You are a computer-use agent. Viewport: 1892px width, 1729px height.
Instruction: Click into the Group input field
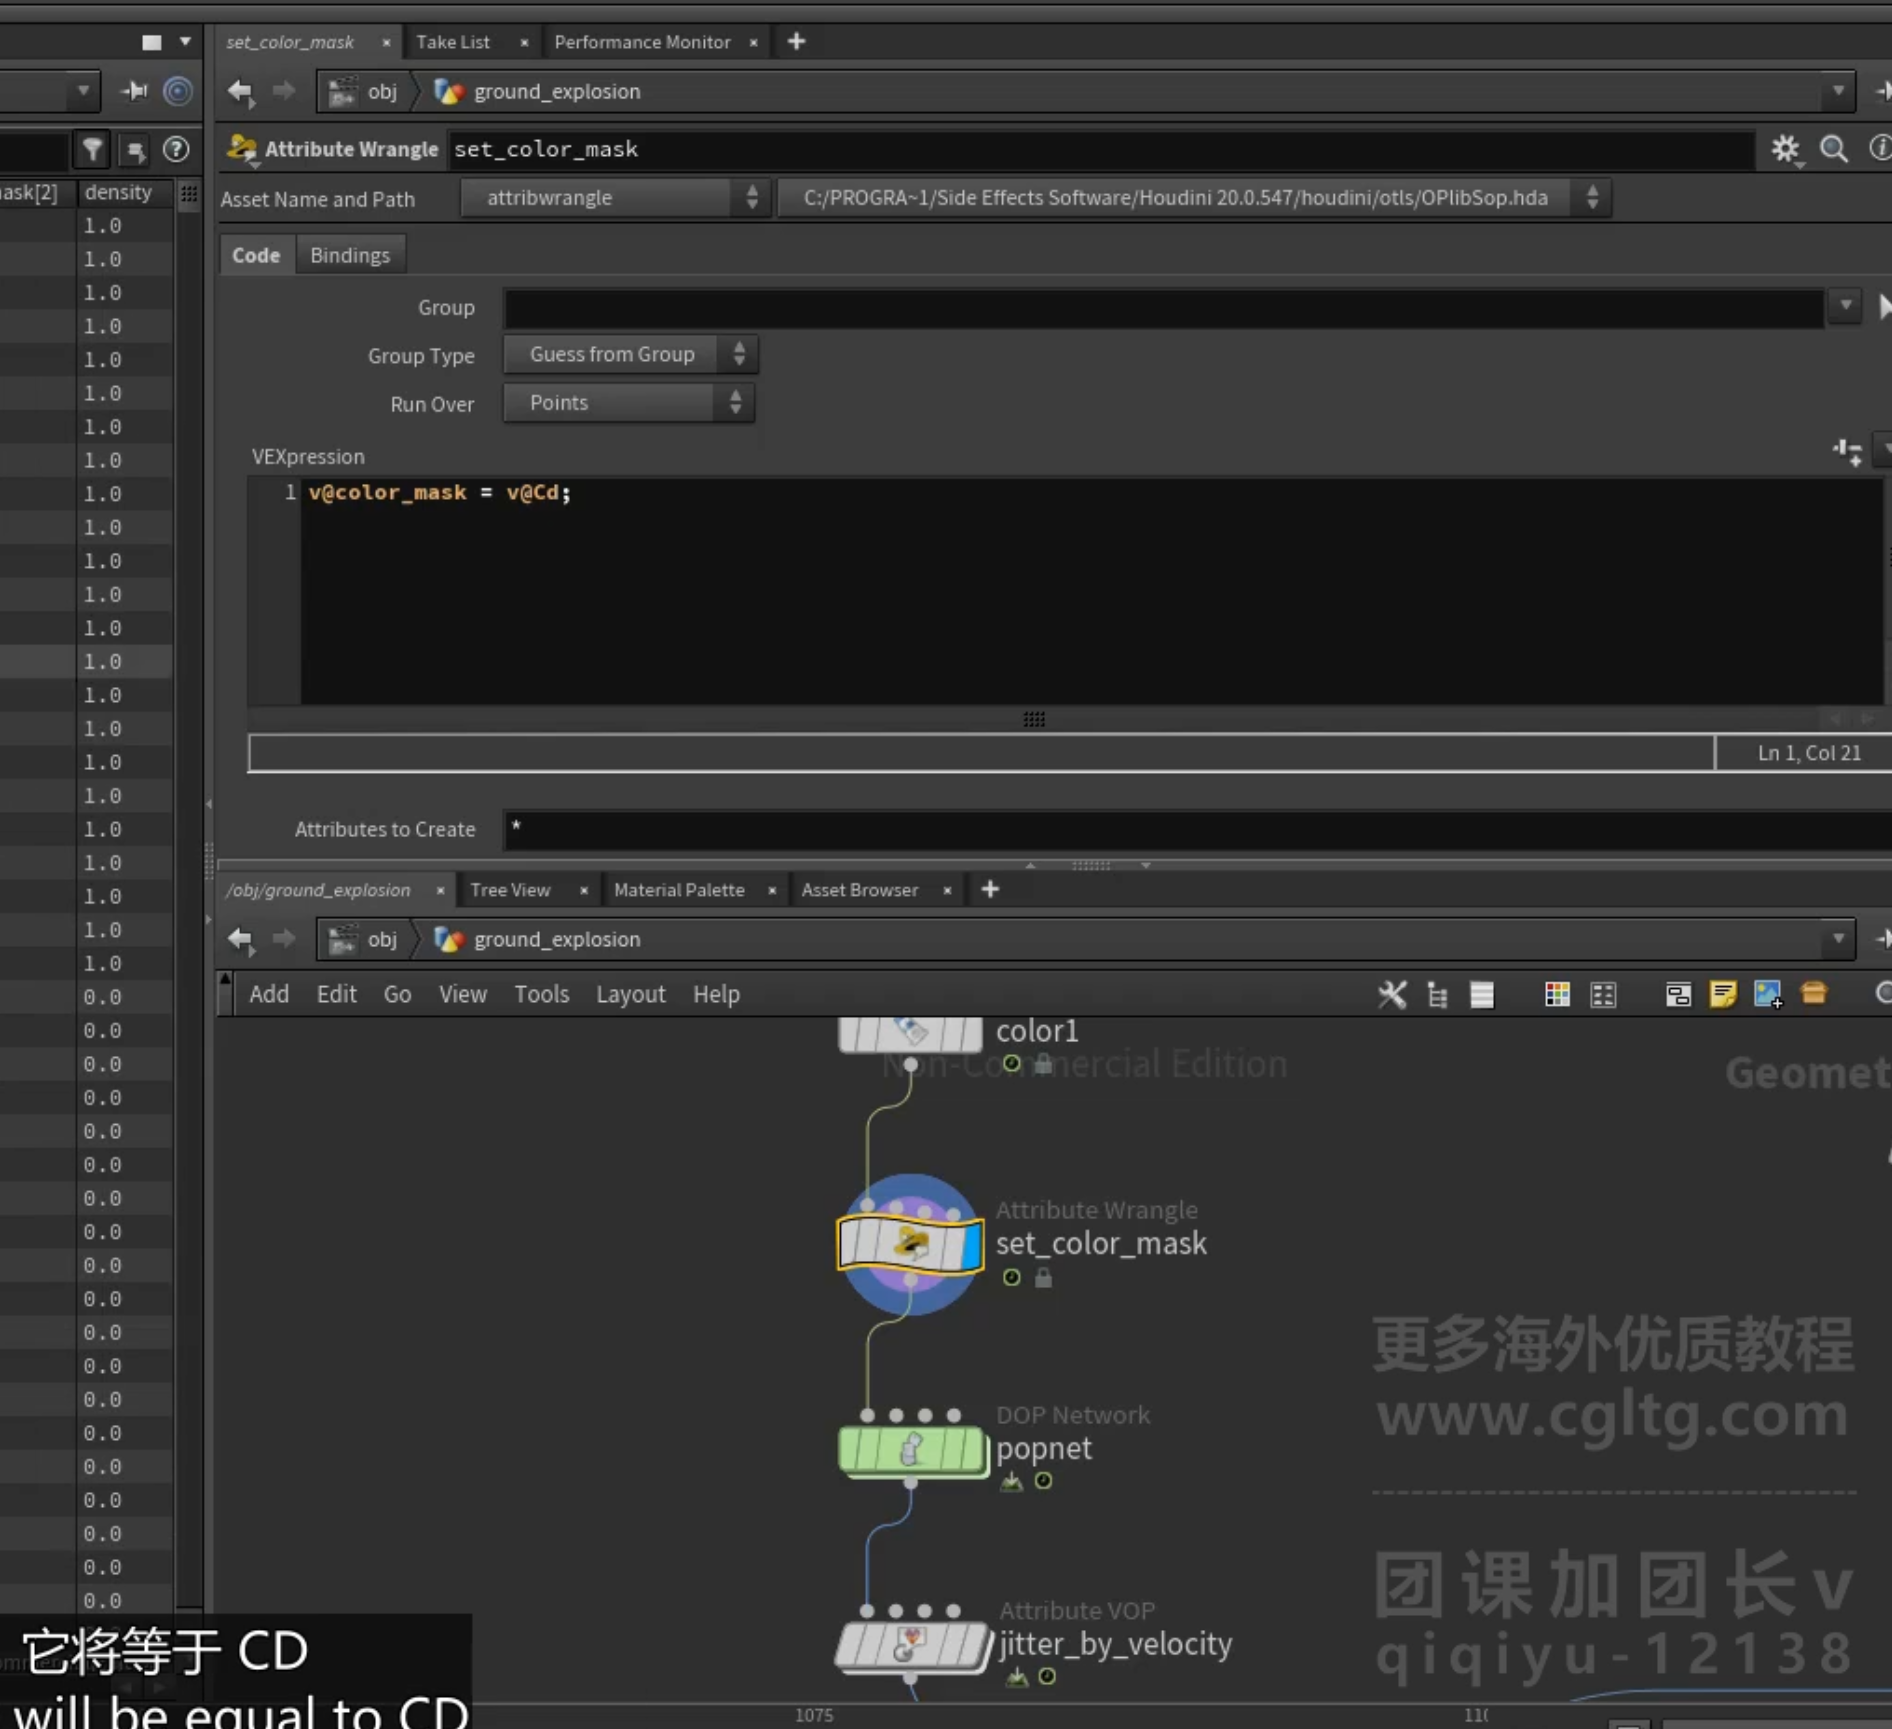[1163, 307]
